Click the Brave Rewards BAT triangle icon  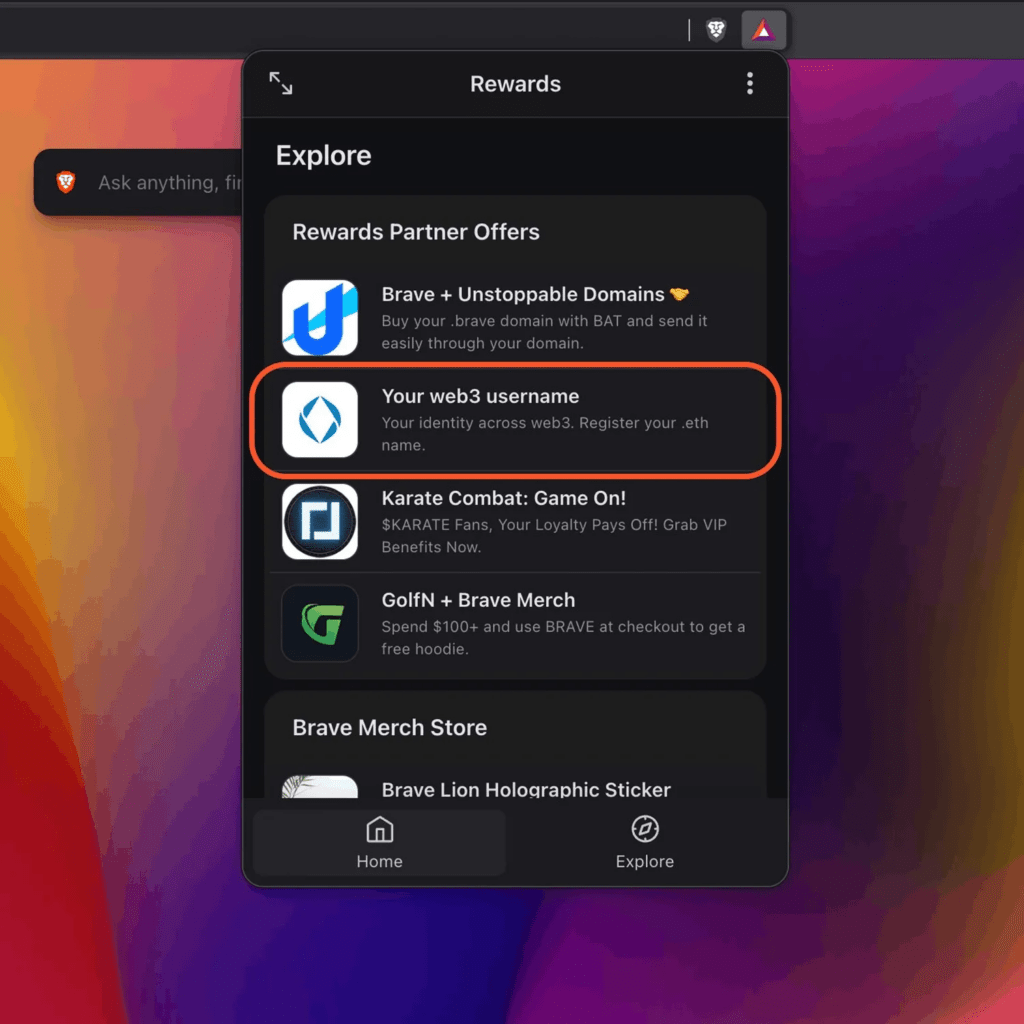(763, 30)
